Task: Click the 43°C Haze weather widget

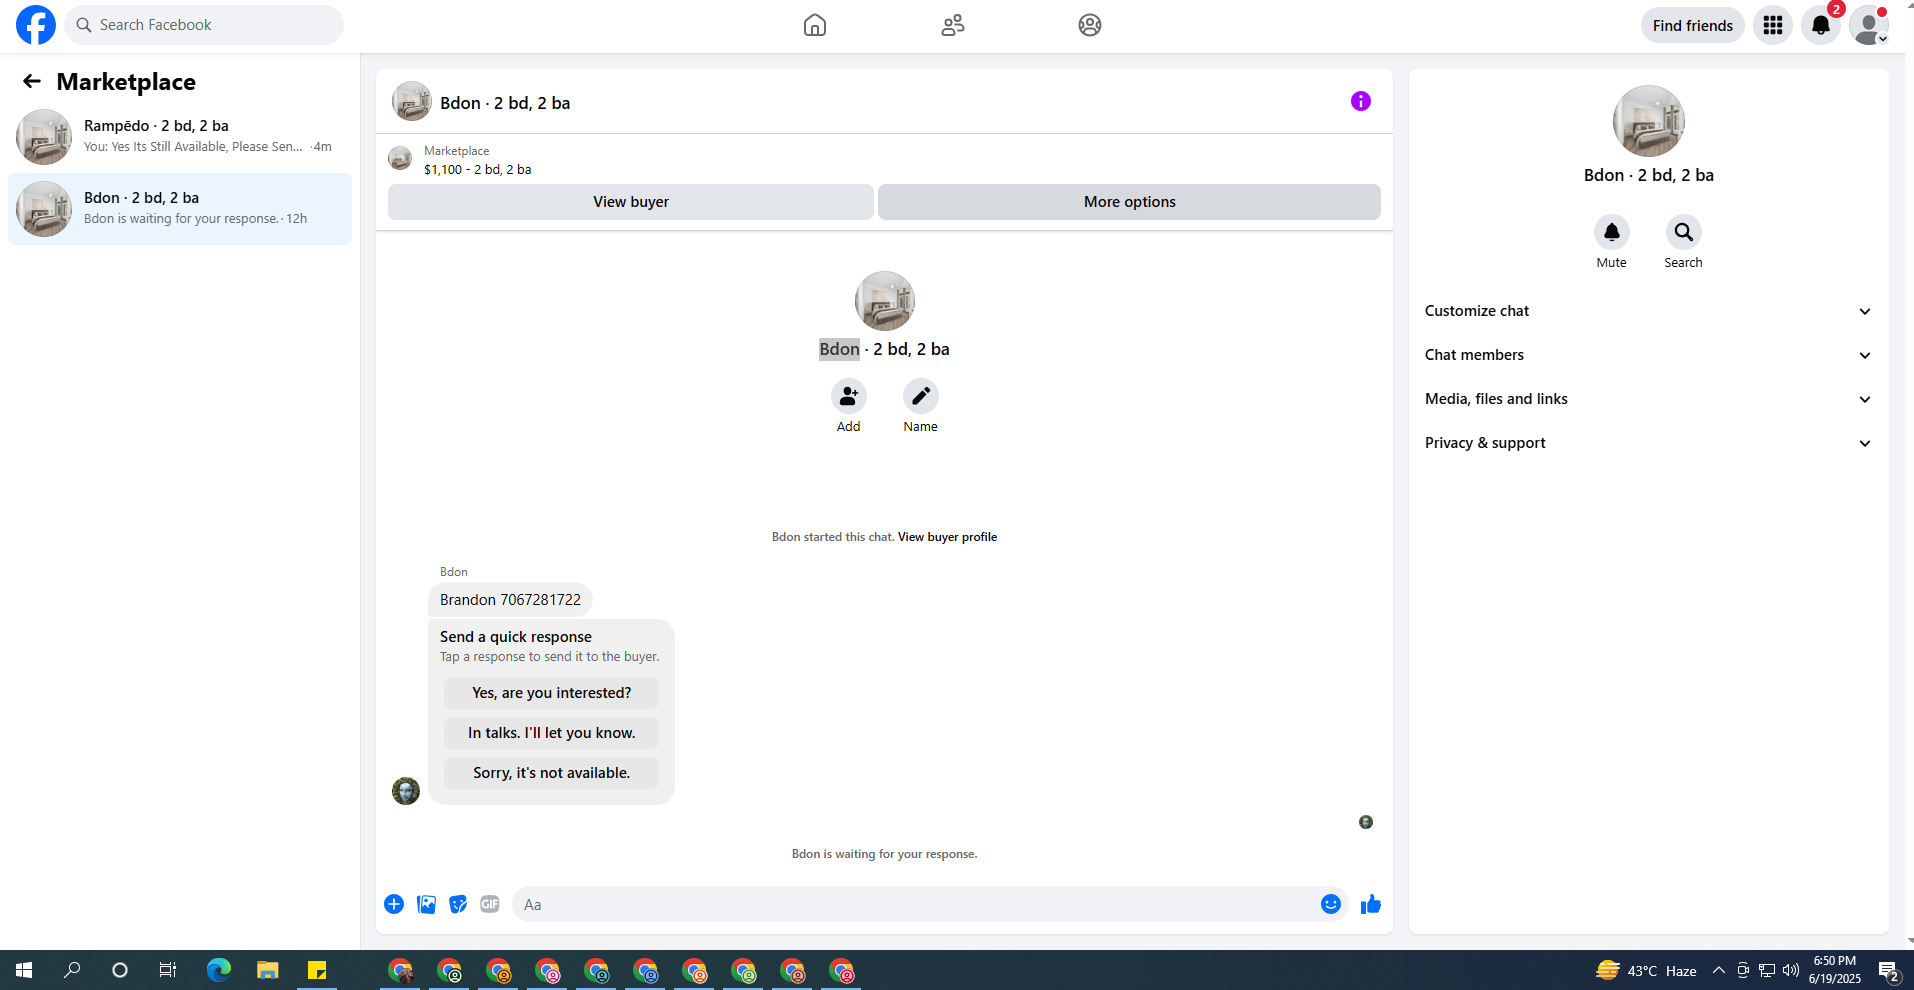Action: [1647, 970]
